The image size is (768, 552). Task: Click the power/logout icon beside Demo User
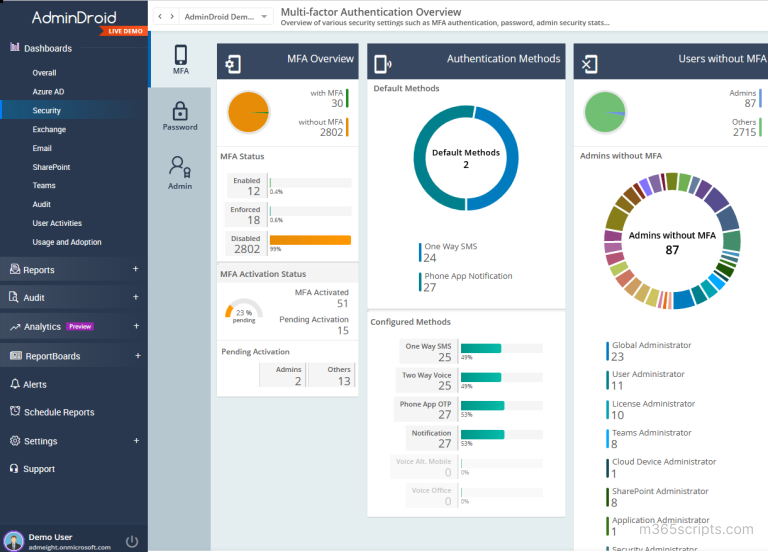[x=132, y=541]
